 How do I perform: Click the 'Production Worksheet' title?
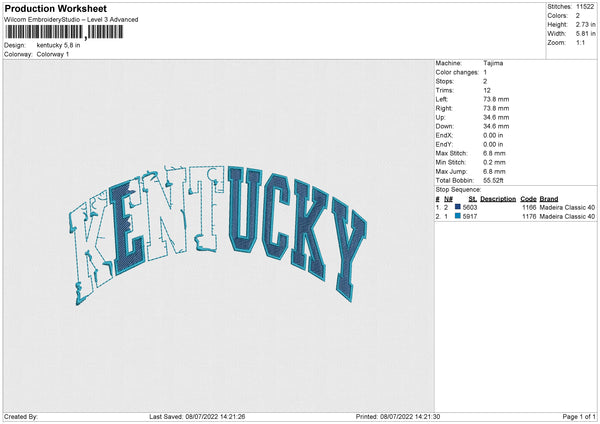tap(55, 8)
